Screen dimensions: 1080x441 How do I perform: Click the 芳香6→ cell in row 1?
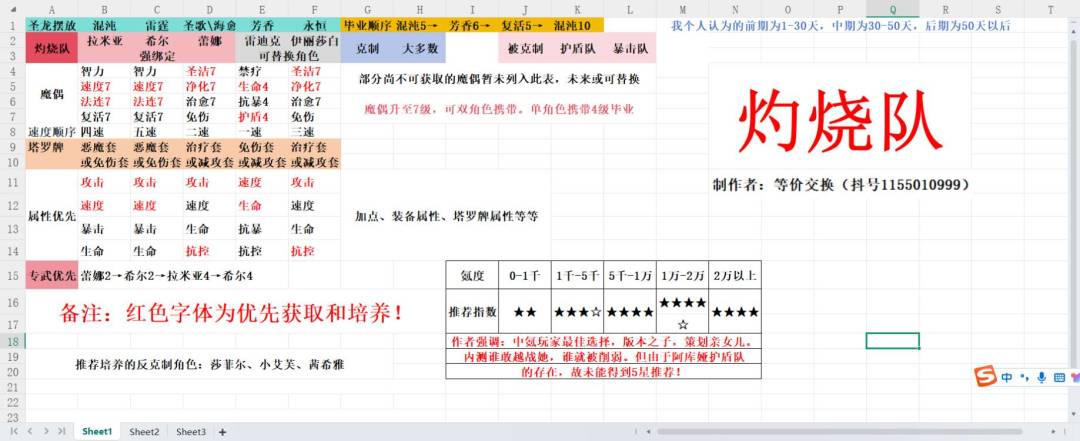point(472,25)
